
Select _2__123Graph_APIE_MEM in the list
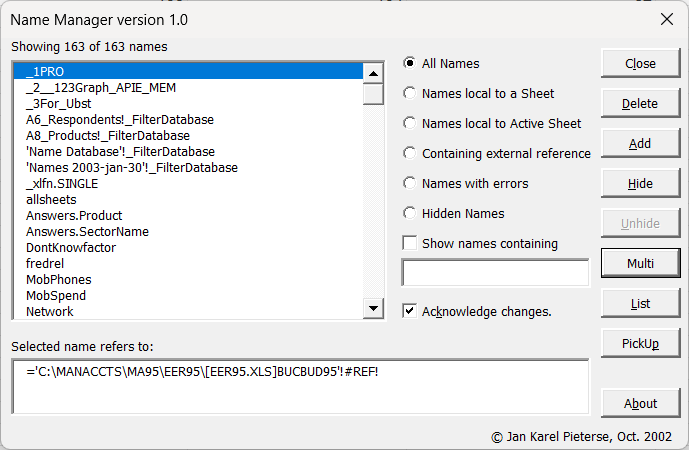tap(189, 87)
